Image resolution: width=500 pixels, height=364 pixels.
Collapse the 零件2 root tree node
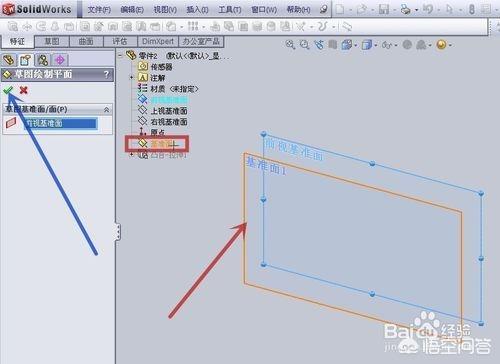120,55
